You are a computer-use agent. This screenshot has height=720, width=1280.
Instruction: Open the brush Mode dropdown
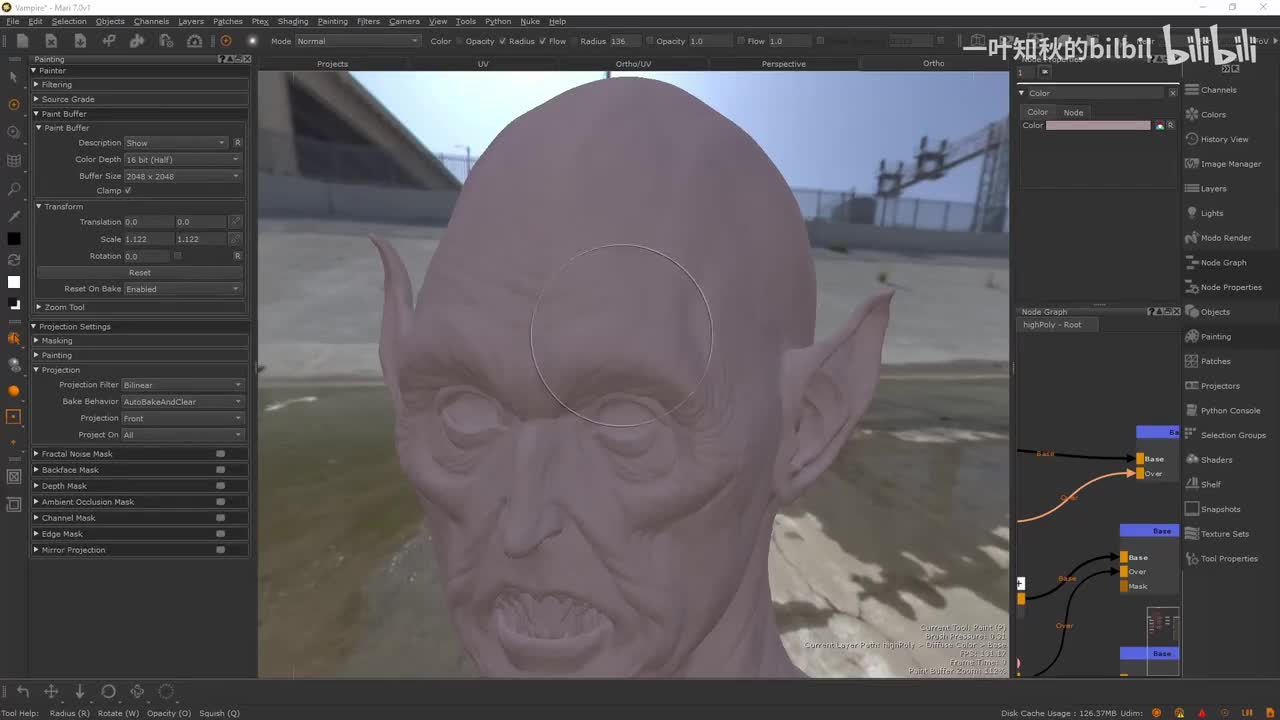pyautogui.click(x=357, y=41)
